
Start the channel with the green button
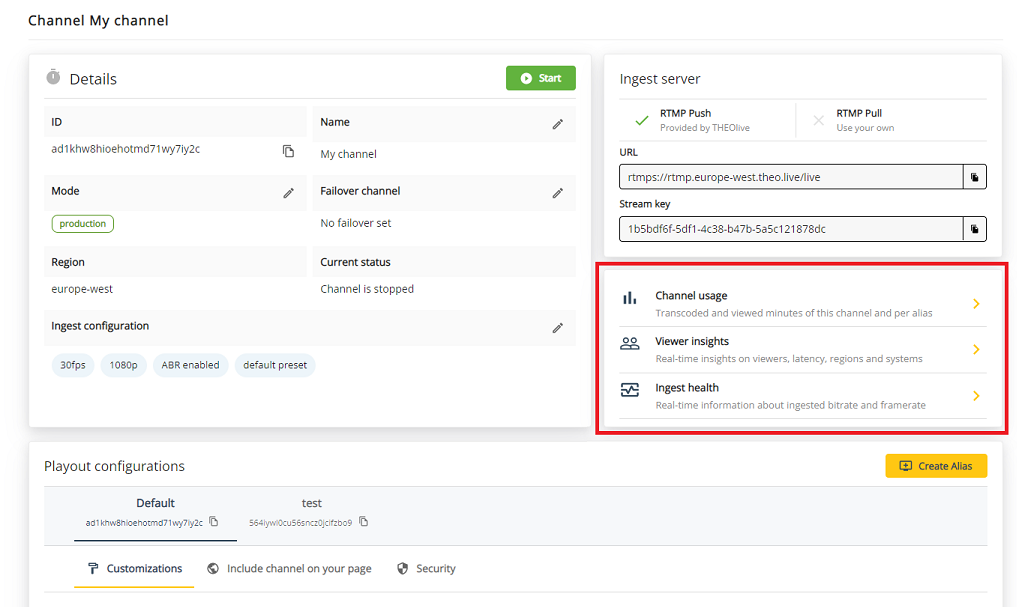coord(540,77)
